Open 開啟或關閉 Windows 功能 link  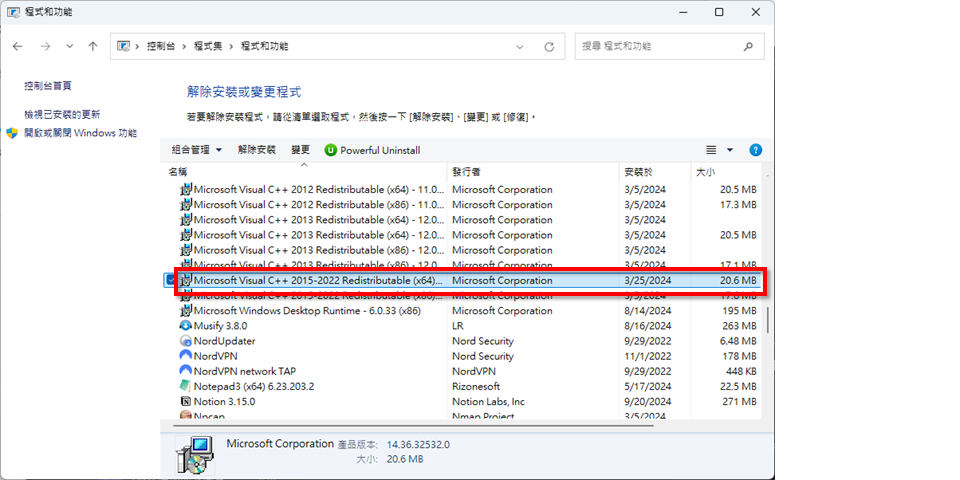click(80, 133)
